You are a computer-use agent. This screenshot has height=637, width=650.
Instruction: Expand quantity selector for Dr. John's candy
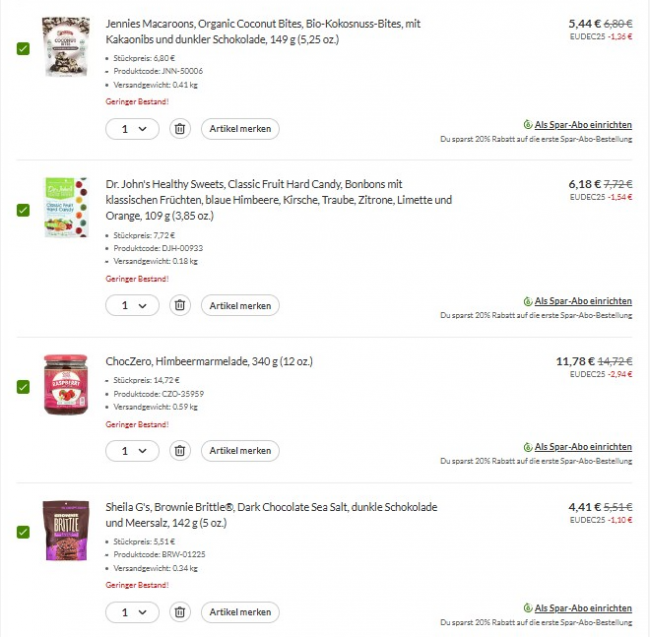pyautogui.click(x=132, y=305)
